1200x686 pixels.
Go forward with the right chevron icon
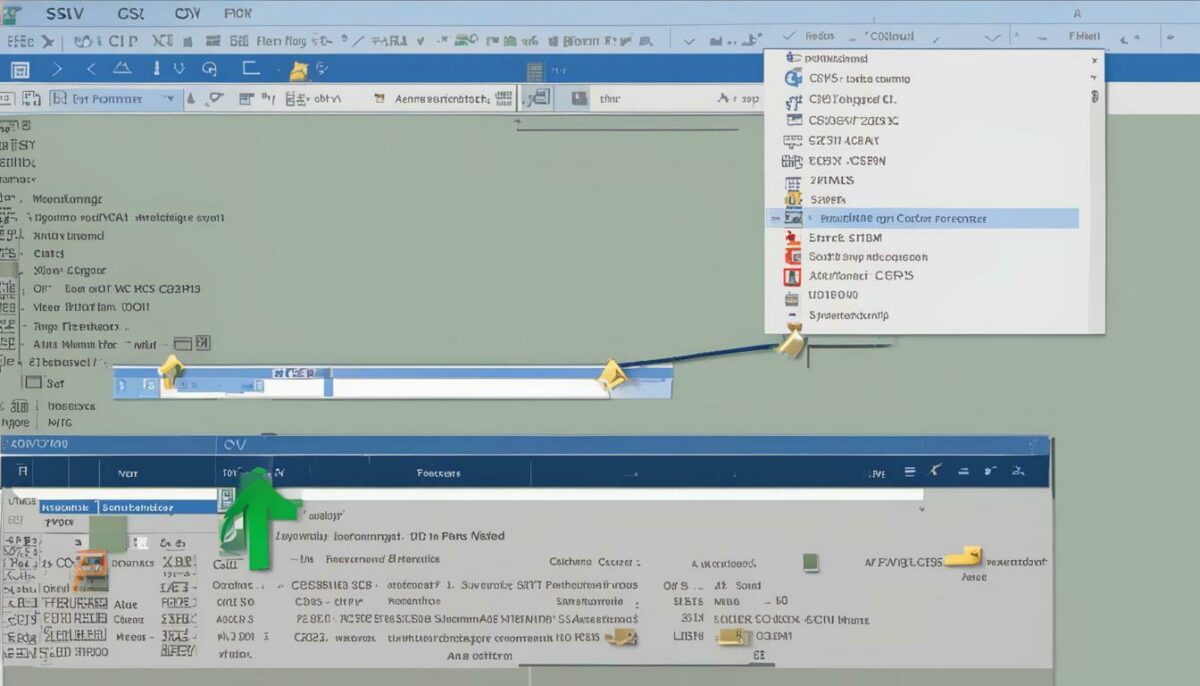point(57,69)
